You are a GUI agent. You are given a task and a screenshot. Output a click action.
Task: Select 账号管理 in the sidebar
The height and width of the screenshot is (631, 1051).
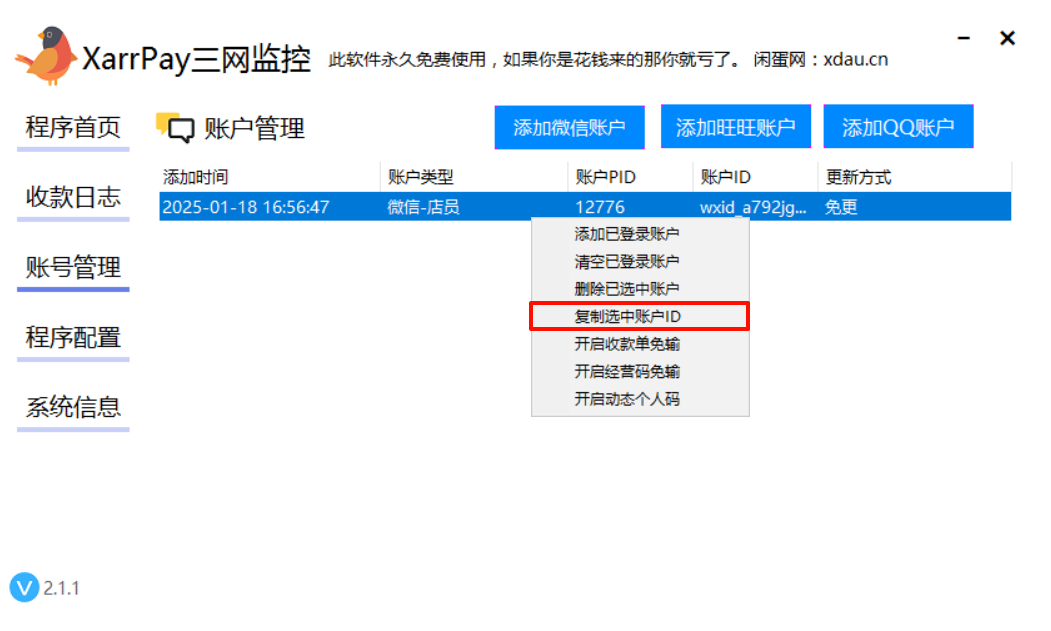tap(72, 268)
